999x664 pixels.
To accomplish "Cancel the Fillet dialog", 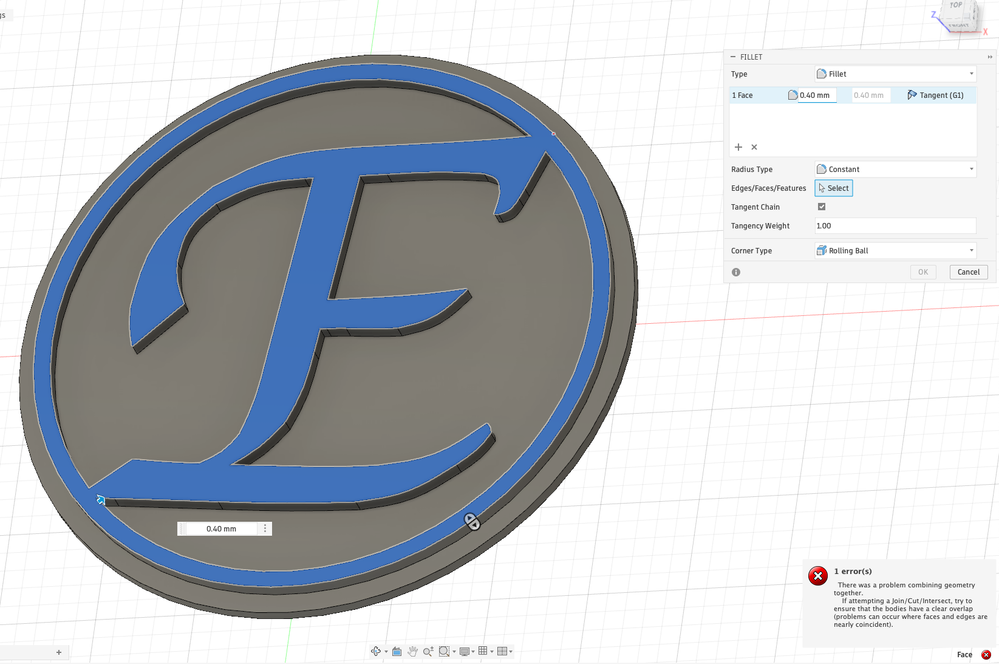I will (x=968, y=272).
